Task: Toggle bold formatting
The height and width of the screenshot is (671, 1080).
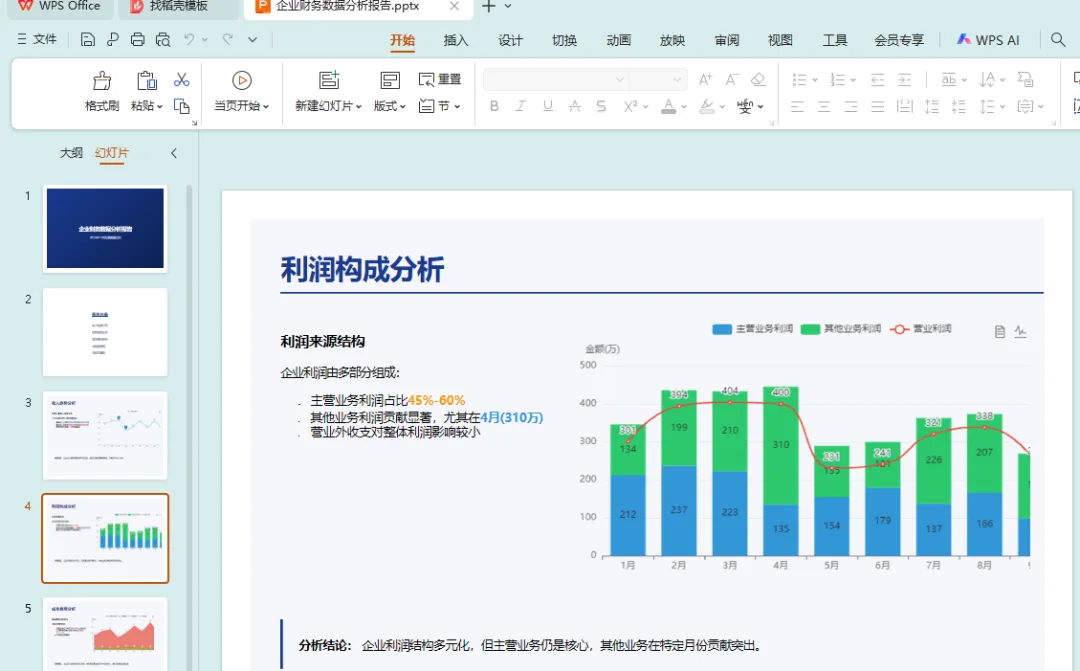Action: point(493,106)
